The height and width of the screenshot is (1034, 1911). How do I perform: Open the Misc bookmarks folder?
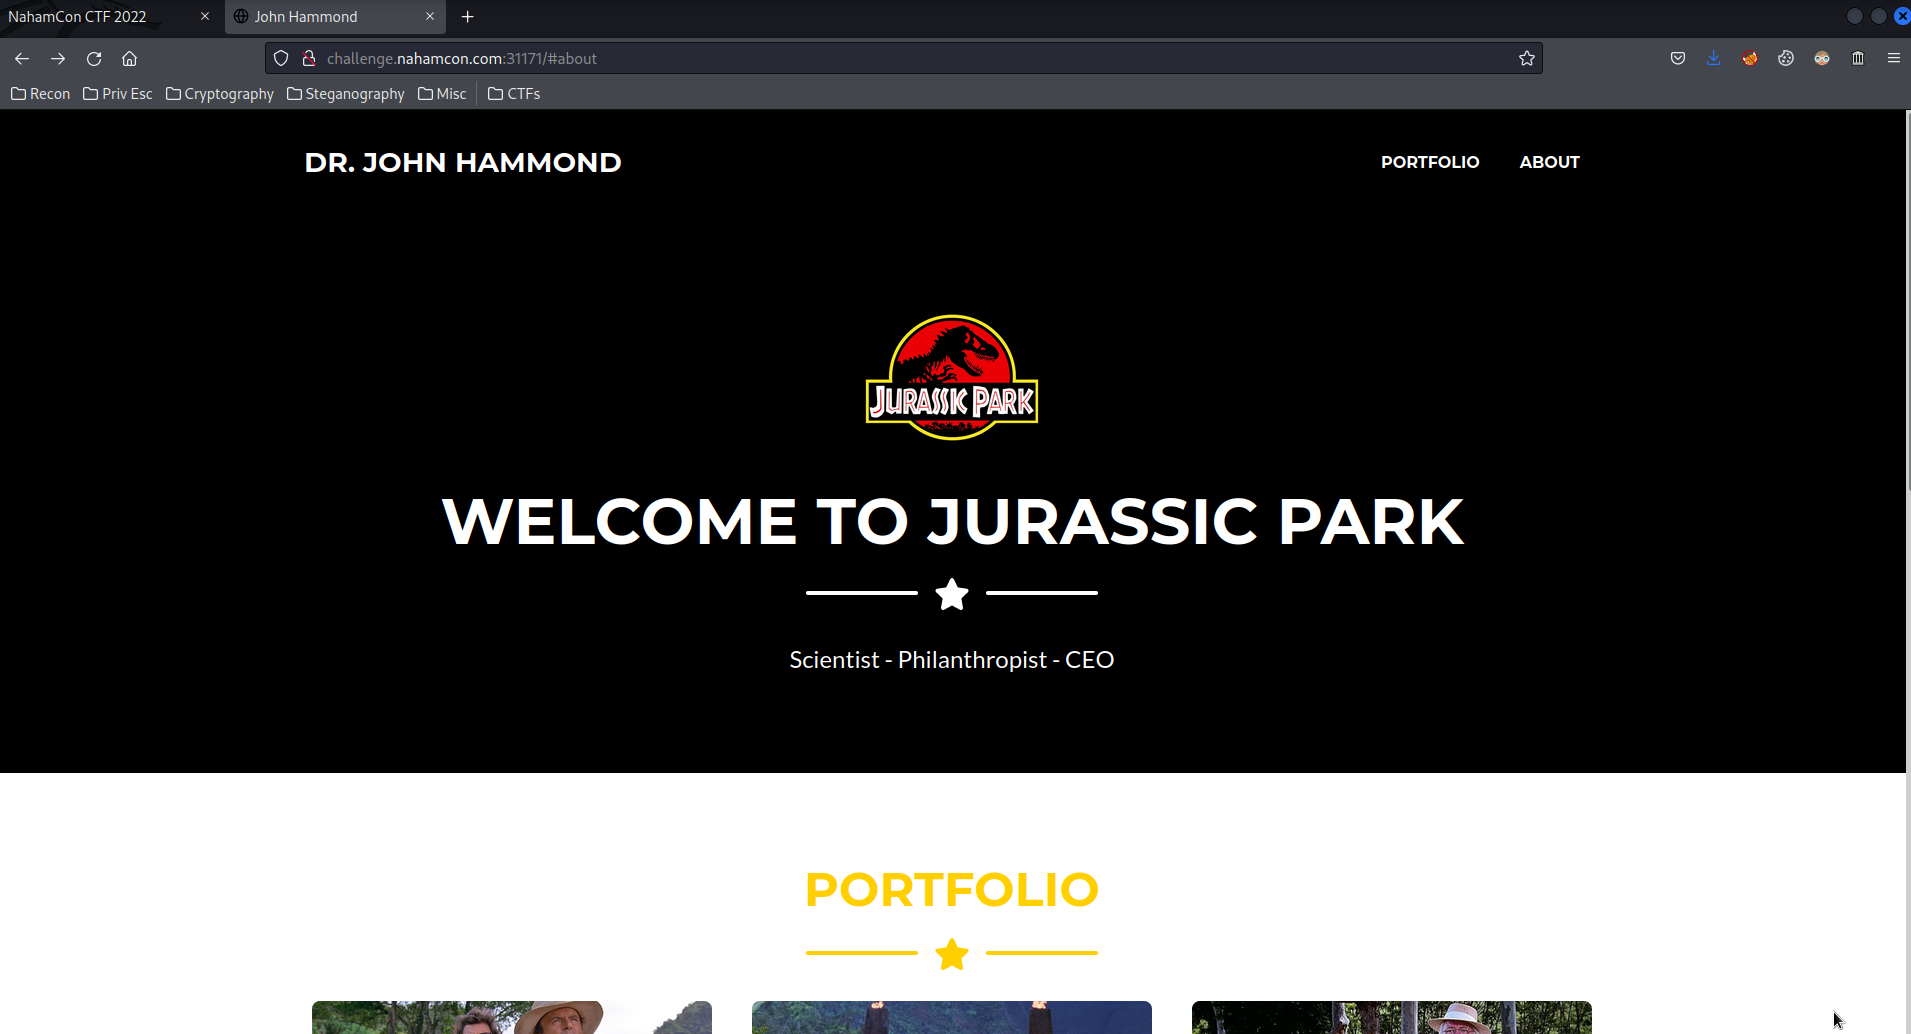tap(442, 94)
